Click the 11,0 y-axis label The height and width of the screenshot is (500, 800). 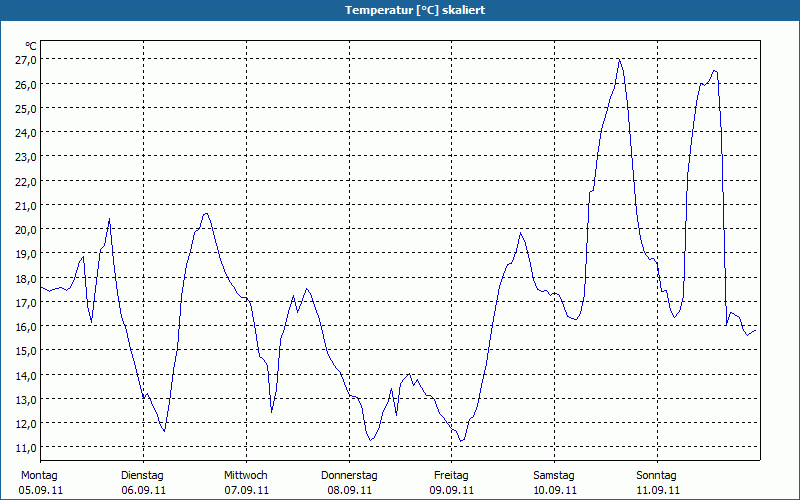(26, 448)
